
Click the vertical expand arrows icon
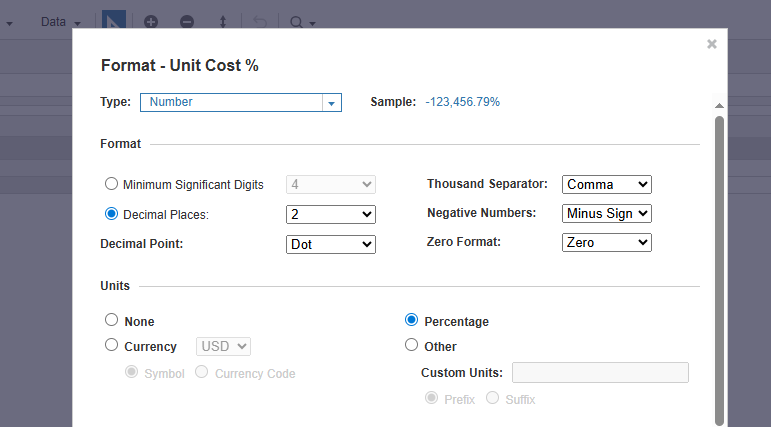[x=223, y=22]
